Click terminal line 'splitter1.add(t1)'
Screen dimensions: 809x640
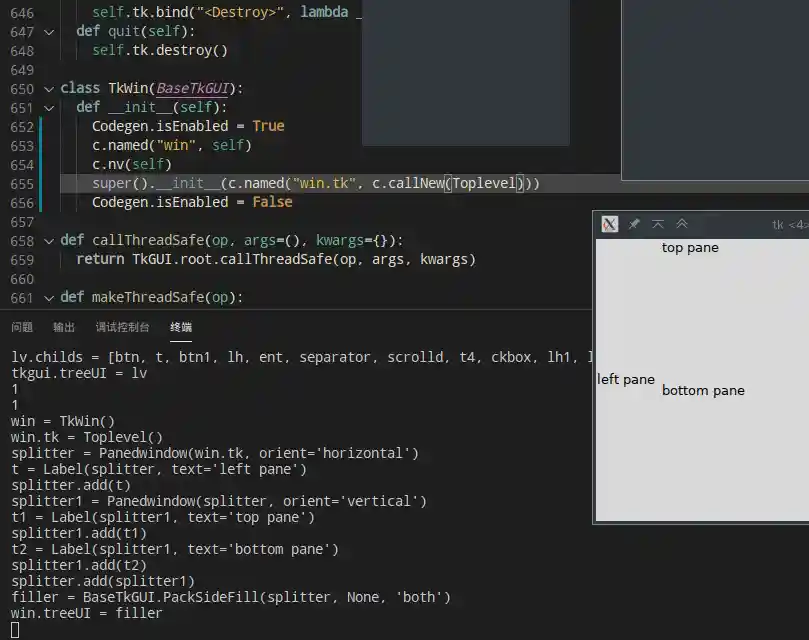coord(79,533)
